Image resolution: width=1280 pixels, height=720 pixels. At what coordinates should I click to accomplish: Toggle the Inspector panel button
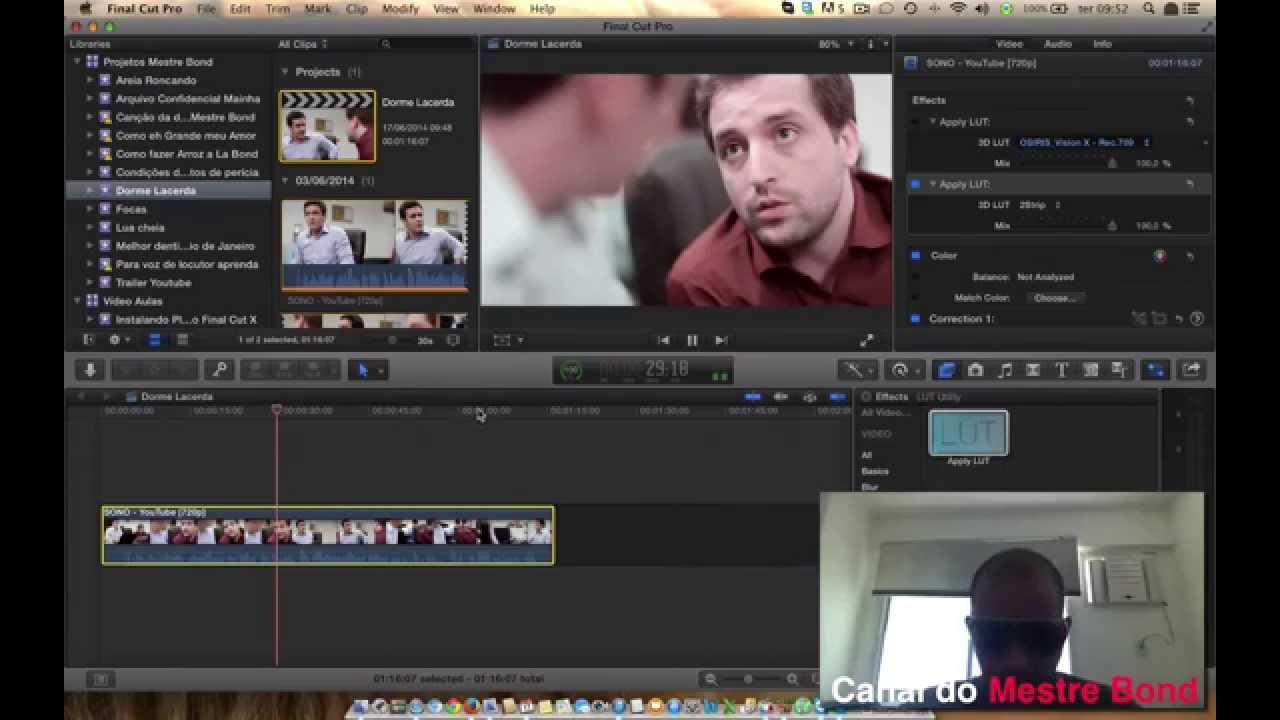click(1156, 370)
